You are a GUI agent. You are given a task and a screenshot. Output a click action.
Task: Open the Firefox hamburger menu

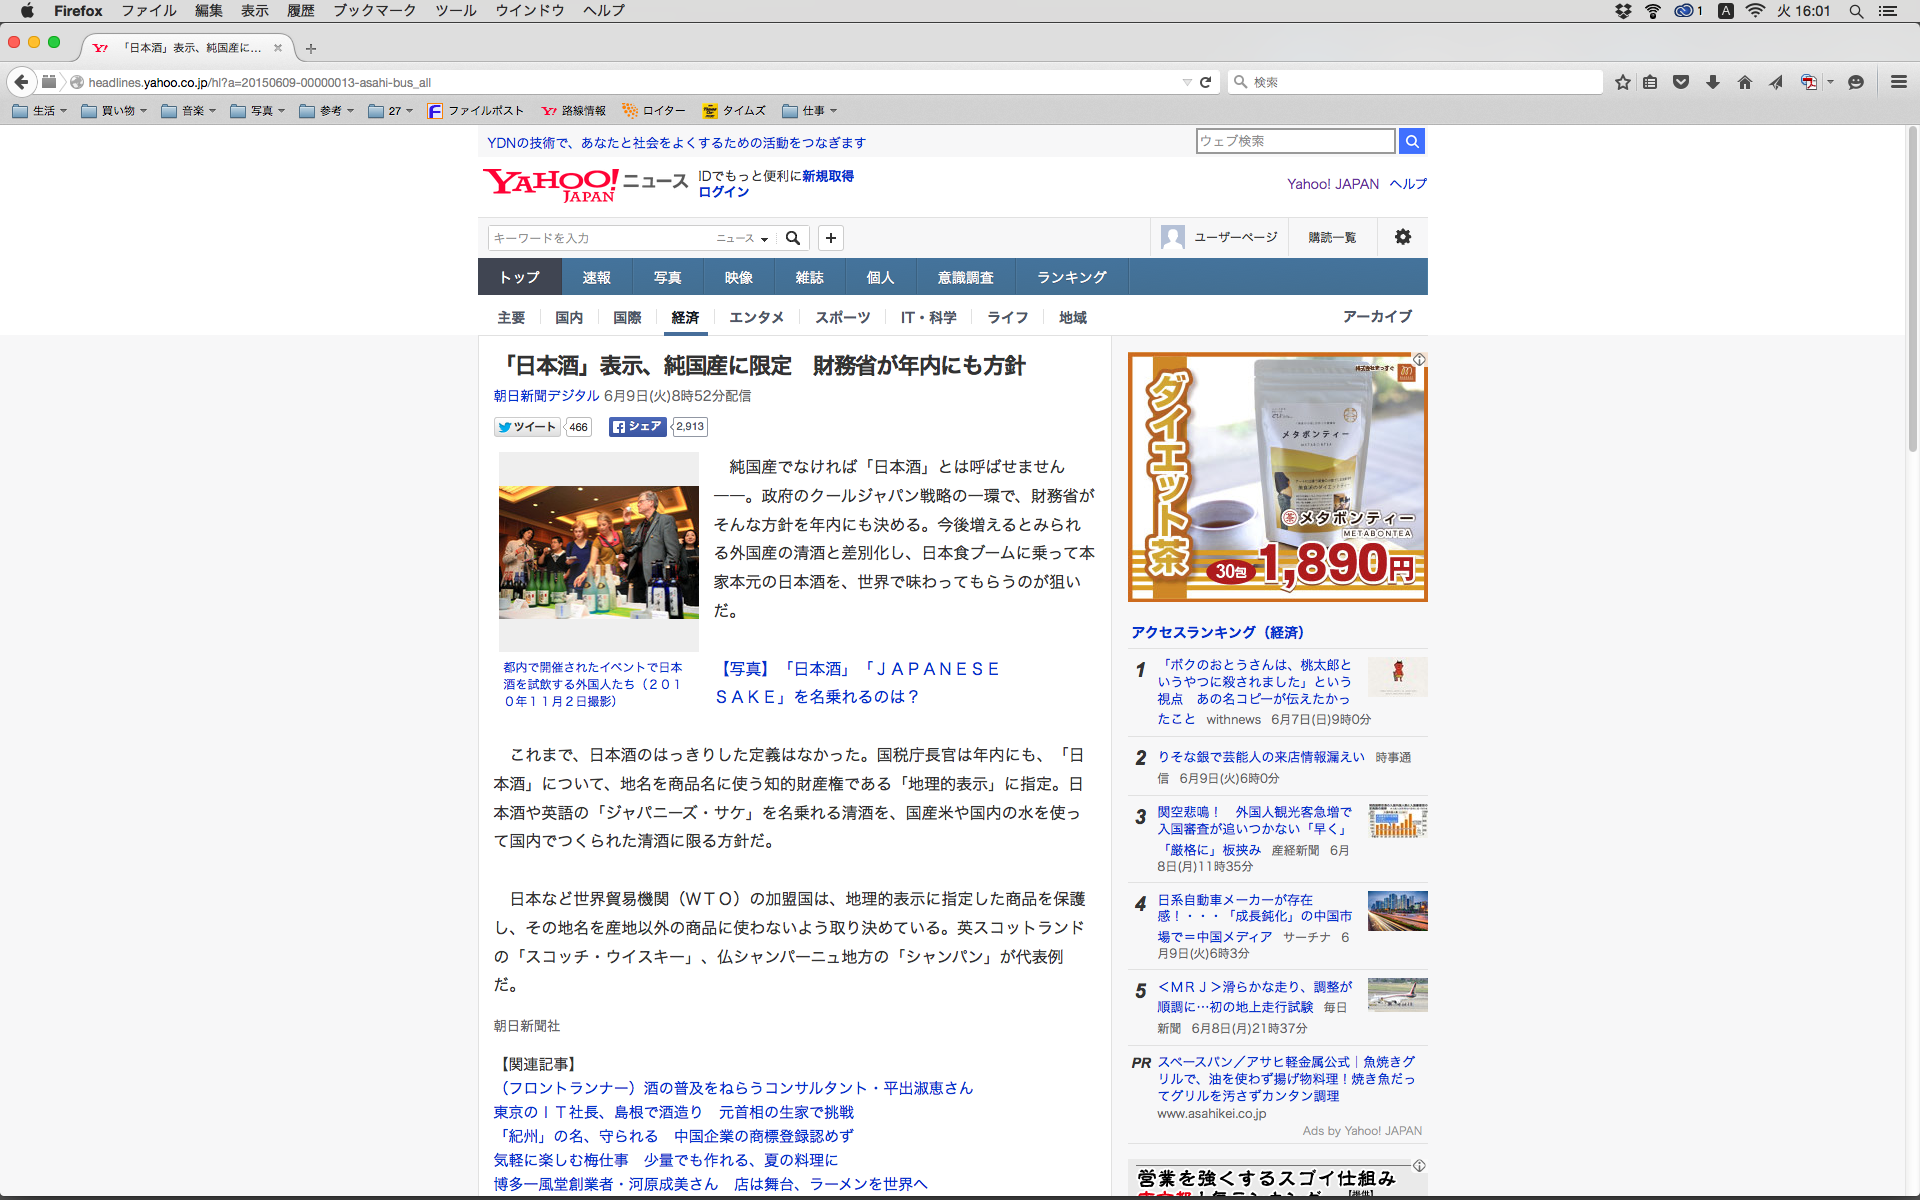point(1898,82)
